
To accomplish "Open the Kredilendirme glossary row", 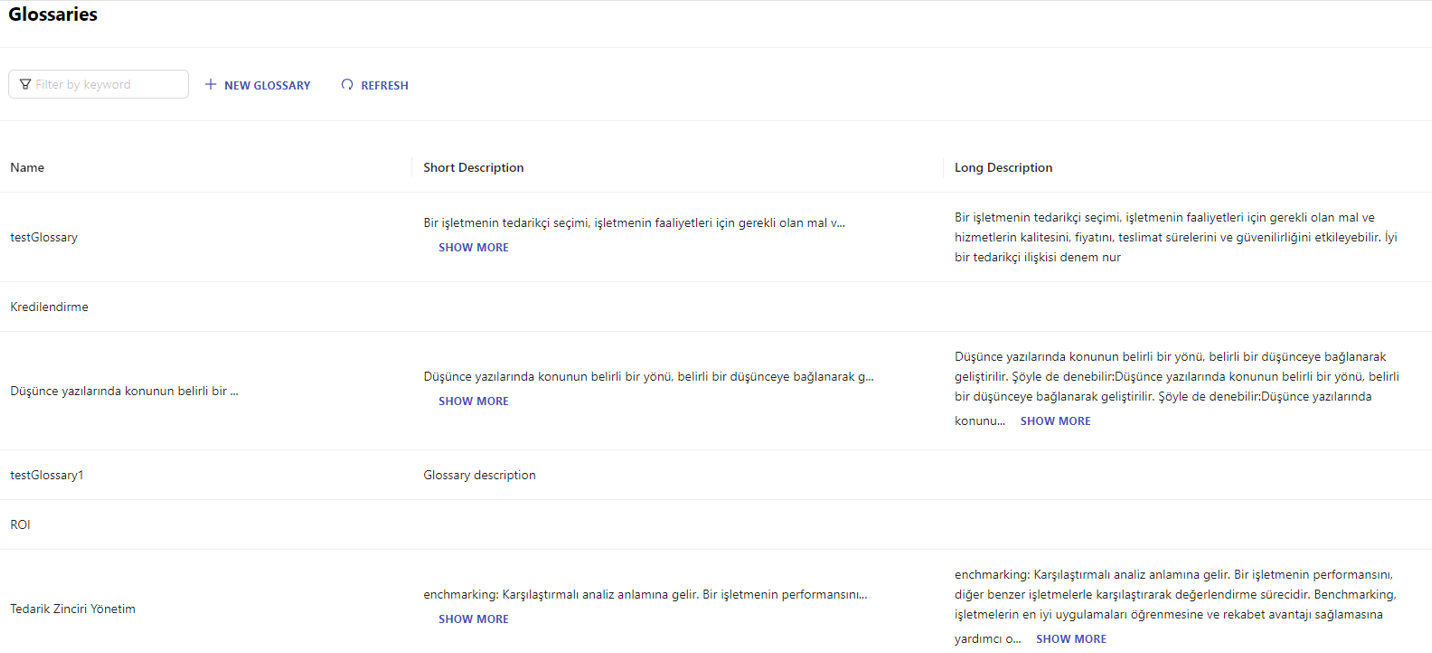I will 49,307.
